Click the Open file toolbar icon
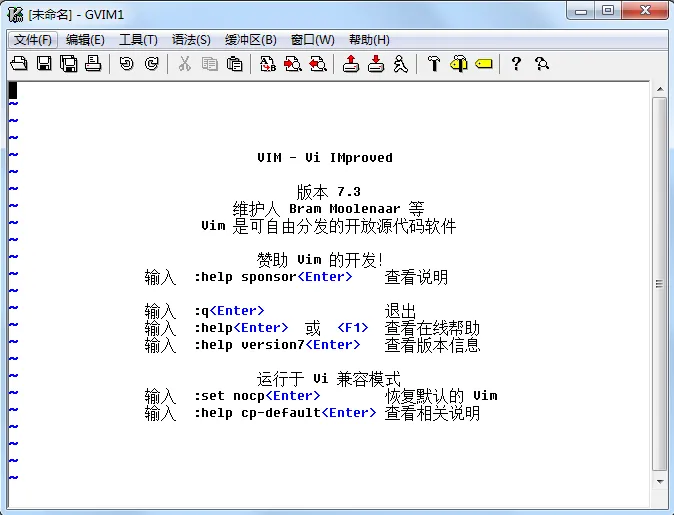Screen dimensions: 674x515 pos(19,64)
